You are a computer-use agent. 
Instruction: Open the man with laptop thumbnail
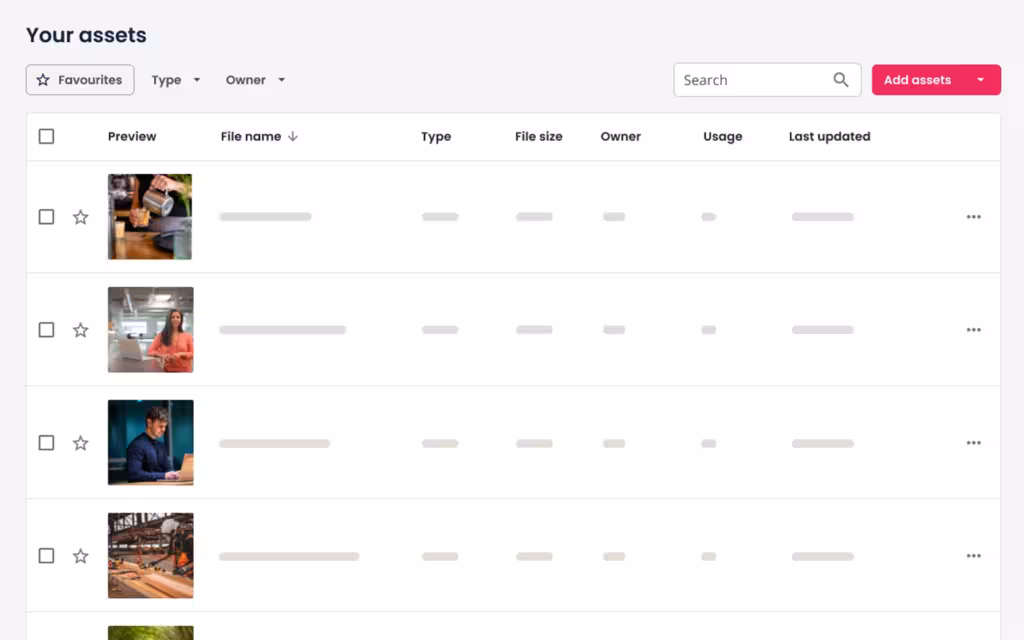[150, 443]
